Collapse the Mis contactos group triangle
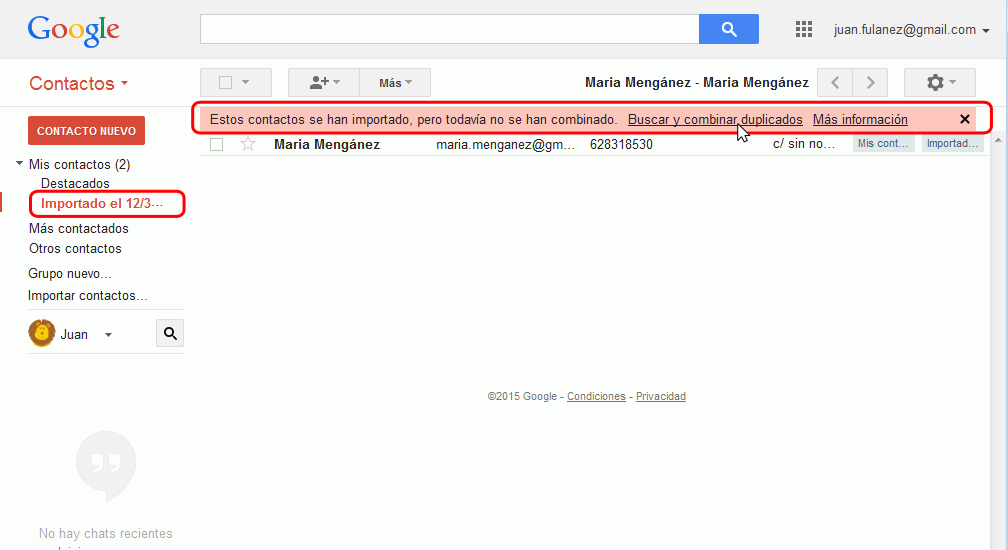Viewport: 1008px width, 550px height. pos(19,164)
